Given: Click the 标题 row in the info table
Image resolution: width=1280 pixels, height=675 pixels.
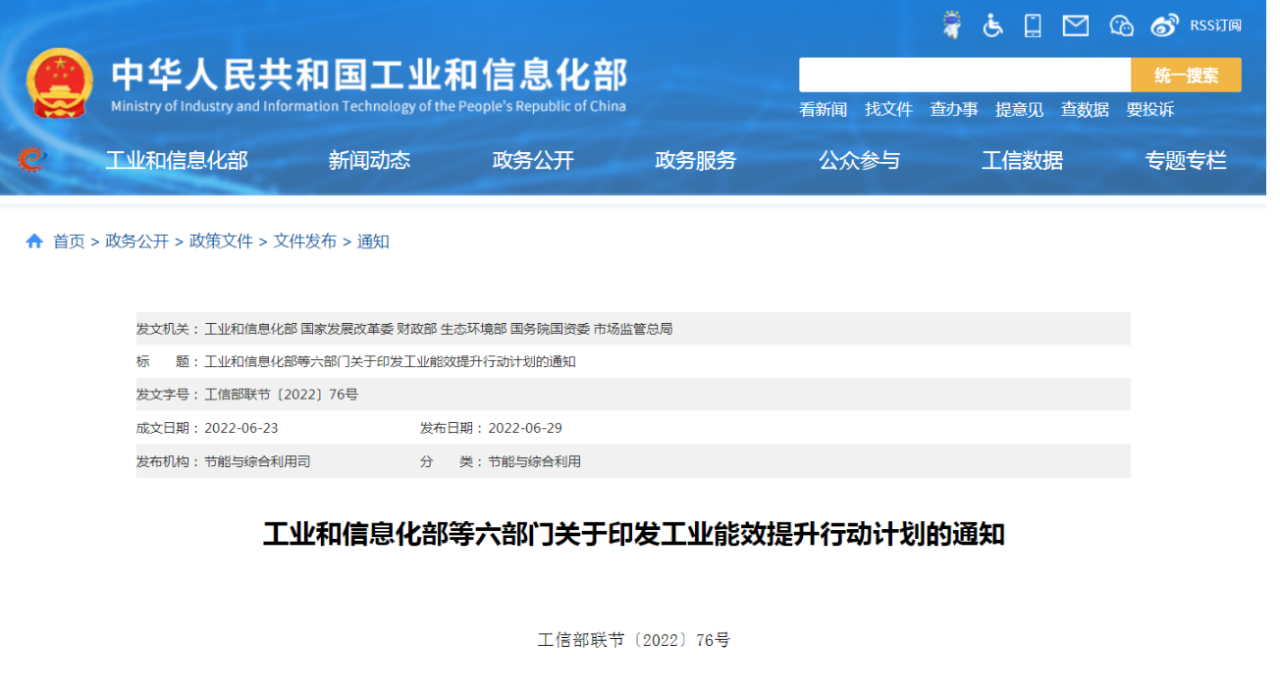Looking at the screenshot, I should click(633, 361).
